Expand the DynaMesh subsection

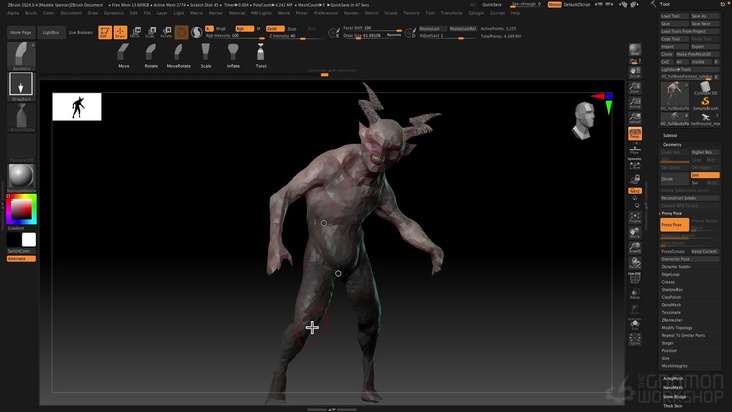[671, 305]
